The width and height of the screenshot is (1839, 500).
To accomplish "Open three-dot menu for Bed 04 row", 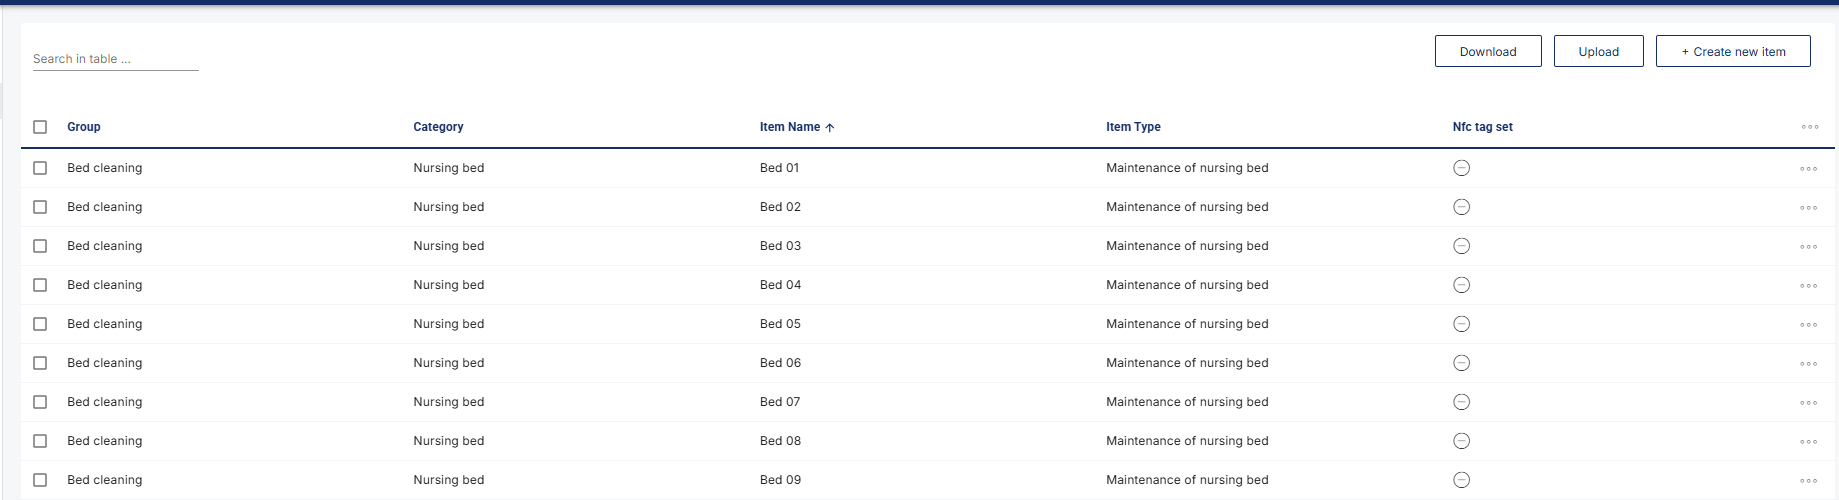I will click(x=1808, y=286).
